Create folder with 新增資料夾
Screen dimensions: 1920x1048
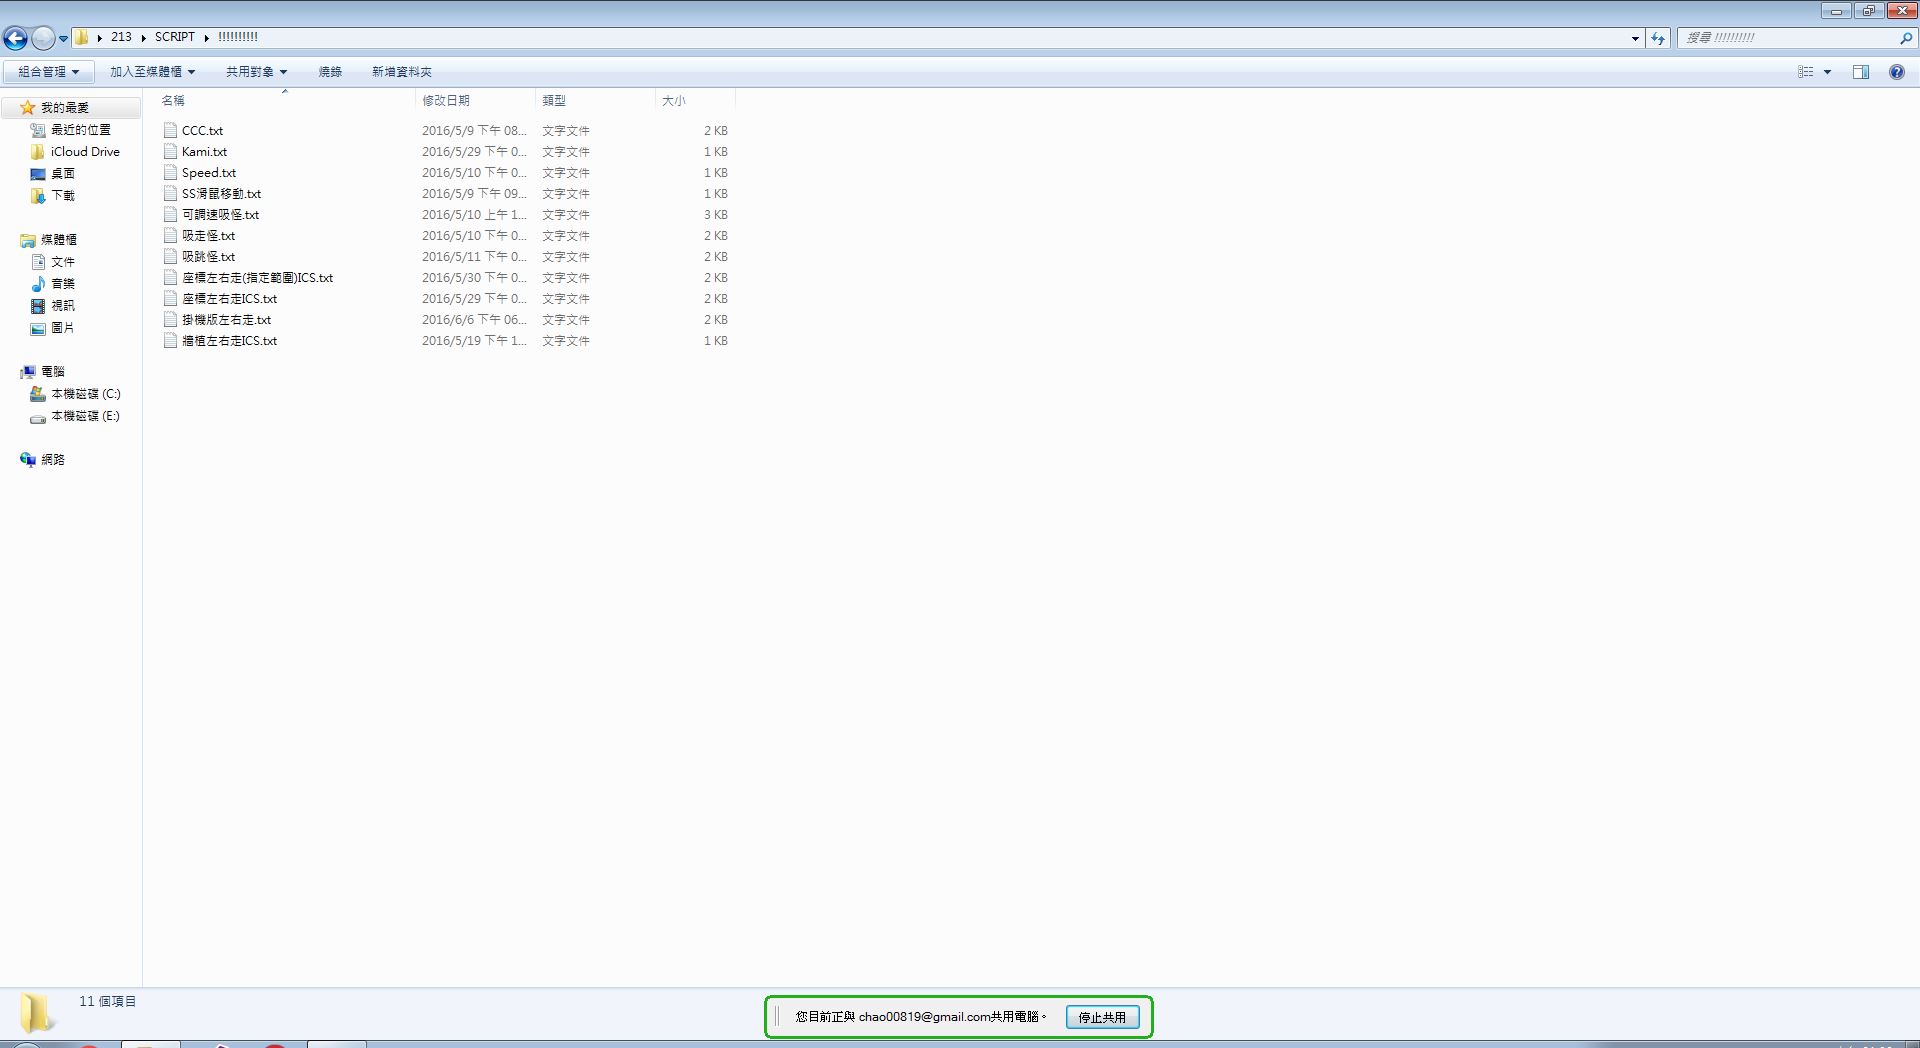(x=402, y=72)
